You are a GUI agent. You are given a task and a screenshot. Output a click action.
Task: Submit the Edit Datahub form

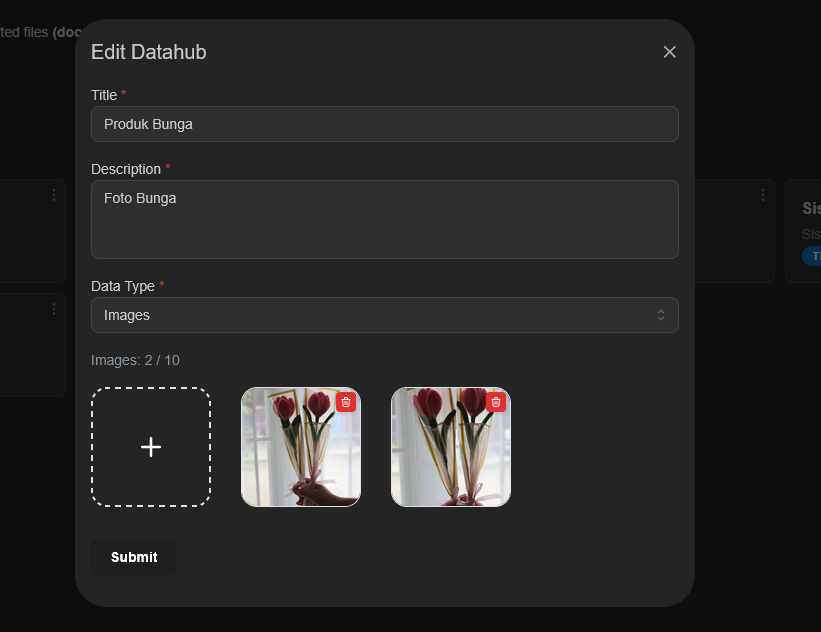134,557
